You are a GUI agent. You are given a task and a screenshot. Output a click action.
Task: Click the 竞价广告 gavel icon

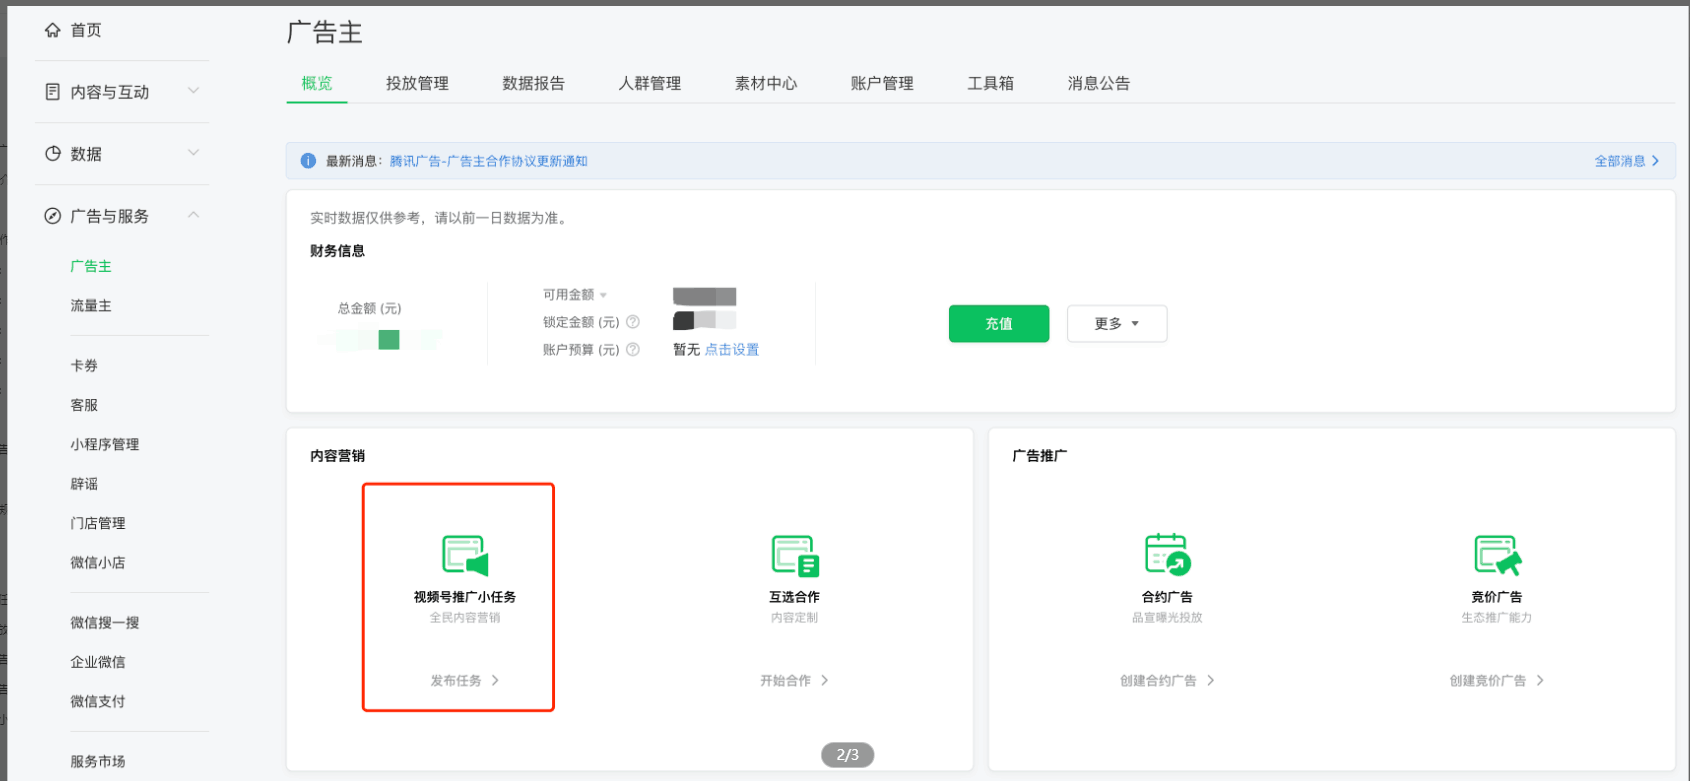click(1497, 555)
